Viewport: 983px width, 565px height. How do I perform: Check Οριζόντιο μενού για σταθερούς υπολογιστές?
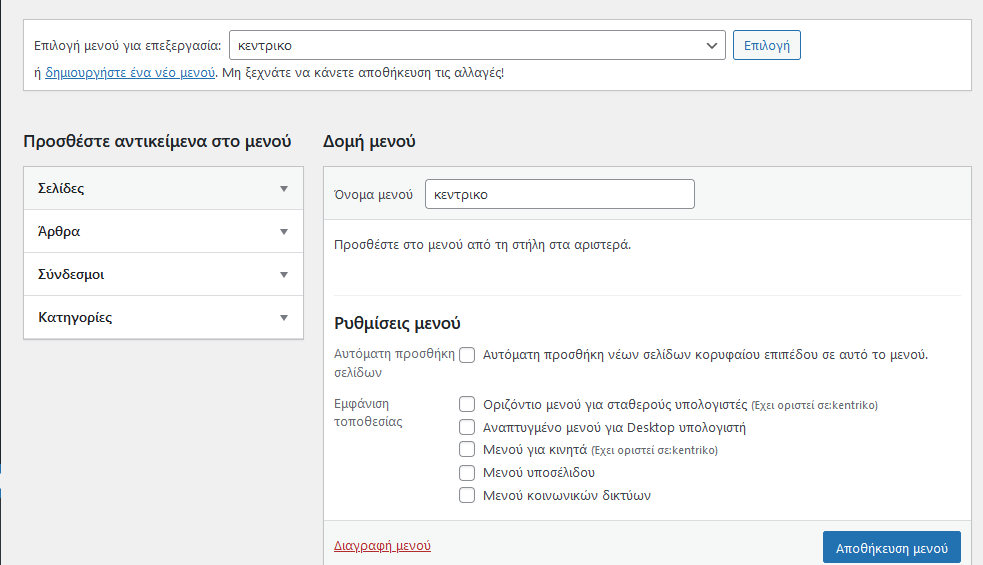(467, 405)
